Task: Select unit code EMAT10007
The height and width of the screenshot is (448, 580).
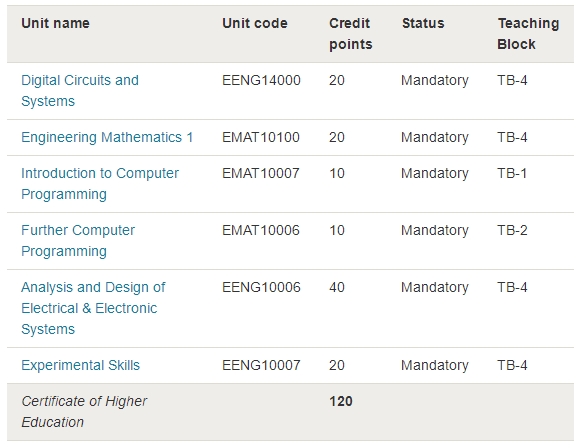Action: (x=261, y=173)
